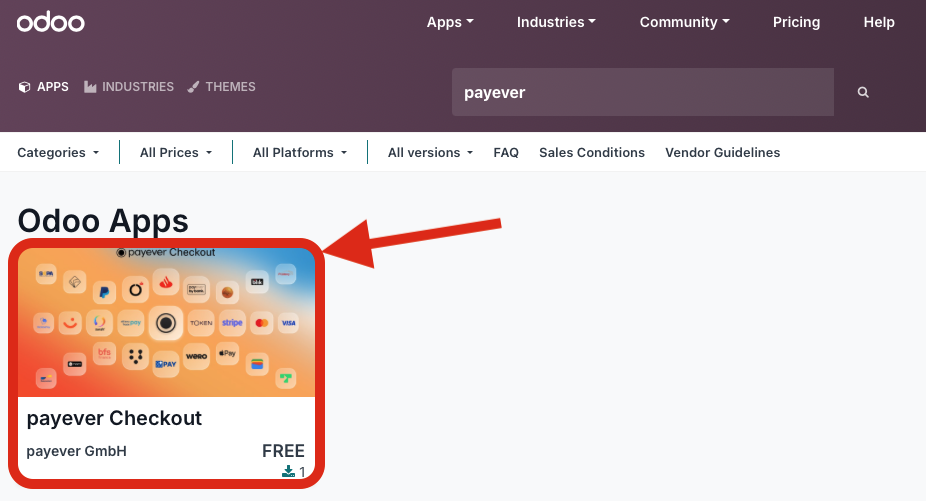Click the FREE price label
926x501 pixels.
click(283, 451)
